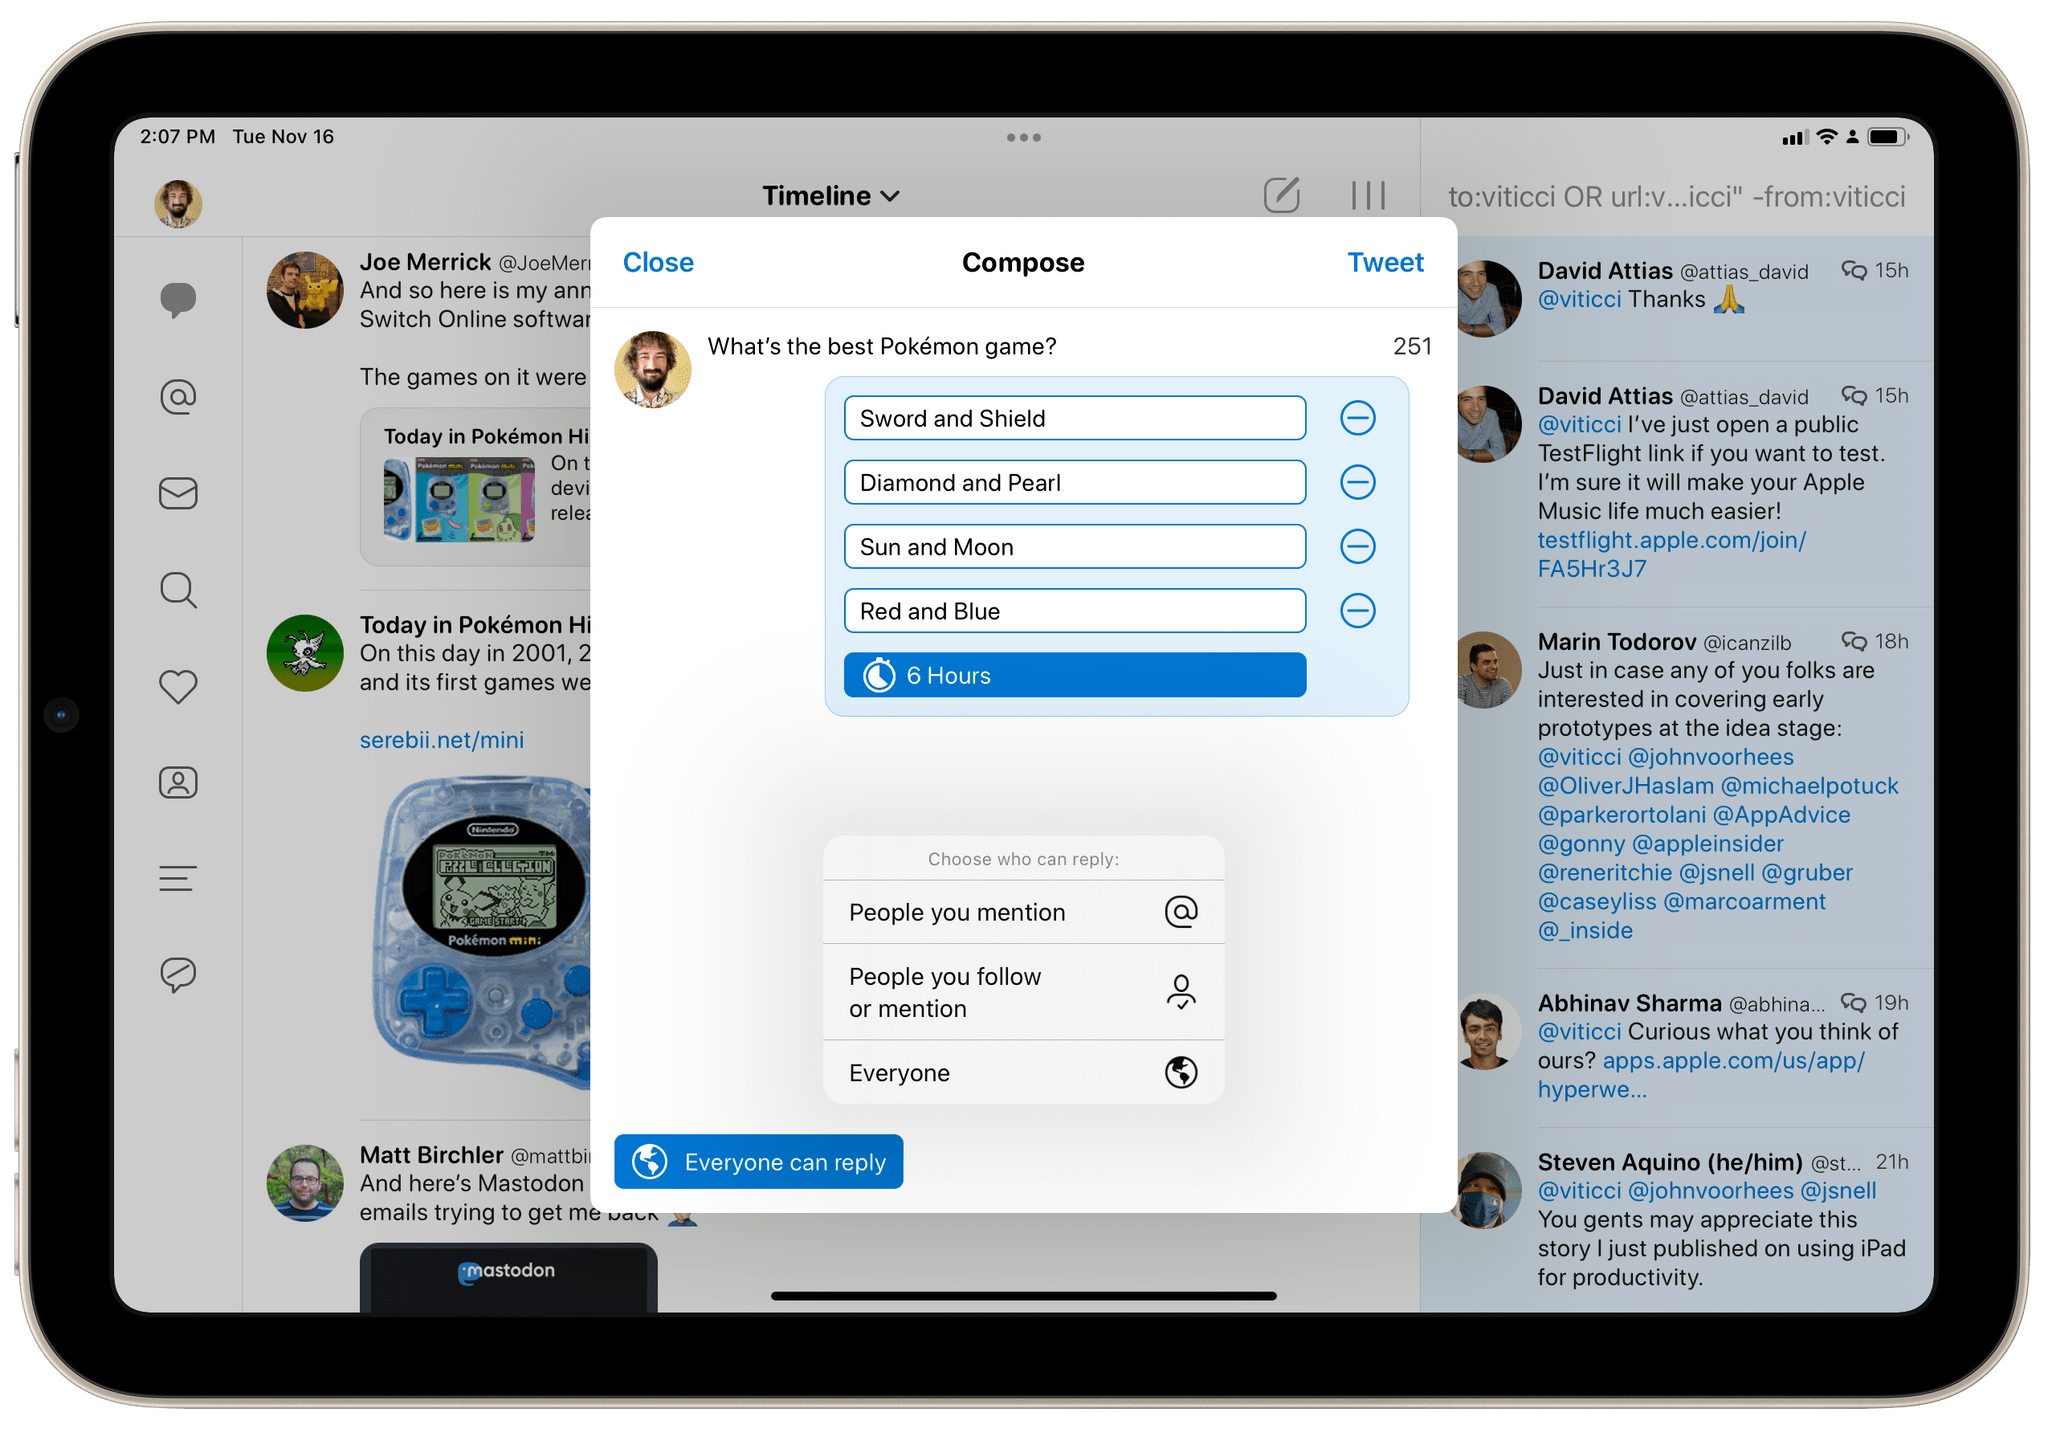
Task: Click the profile person icon
Action: coord(176,786)
